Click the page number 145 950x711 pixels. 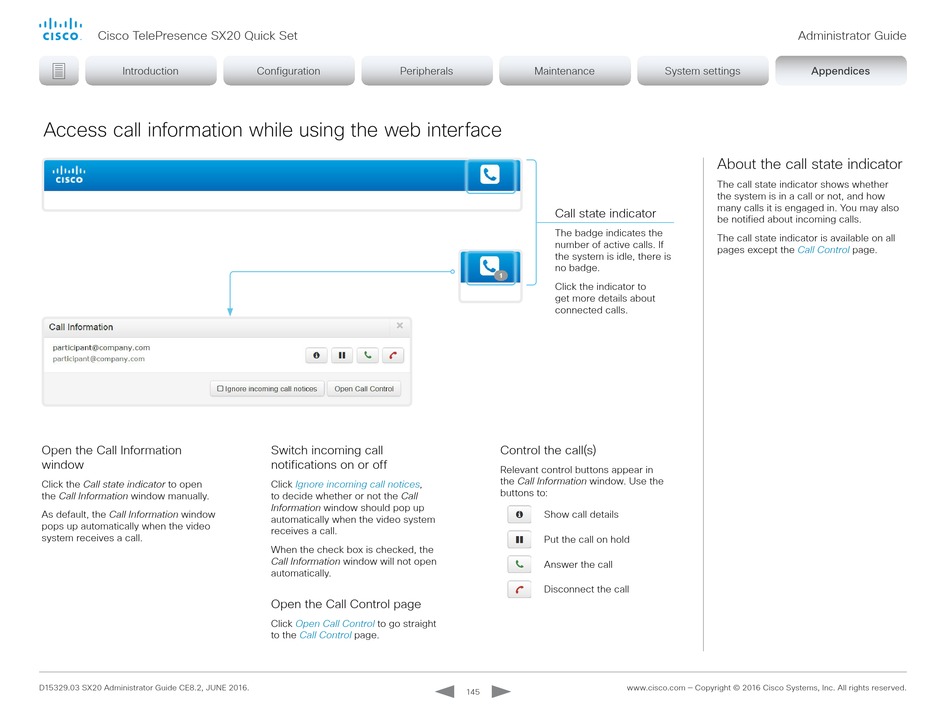coord(473,692)
